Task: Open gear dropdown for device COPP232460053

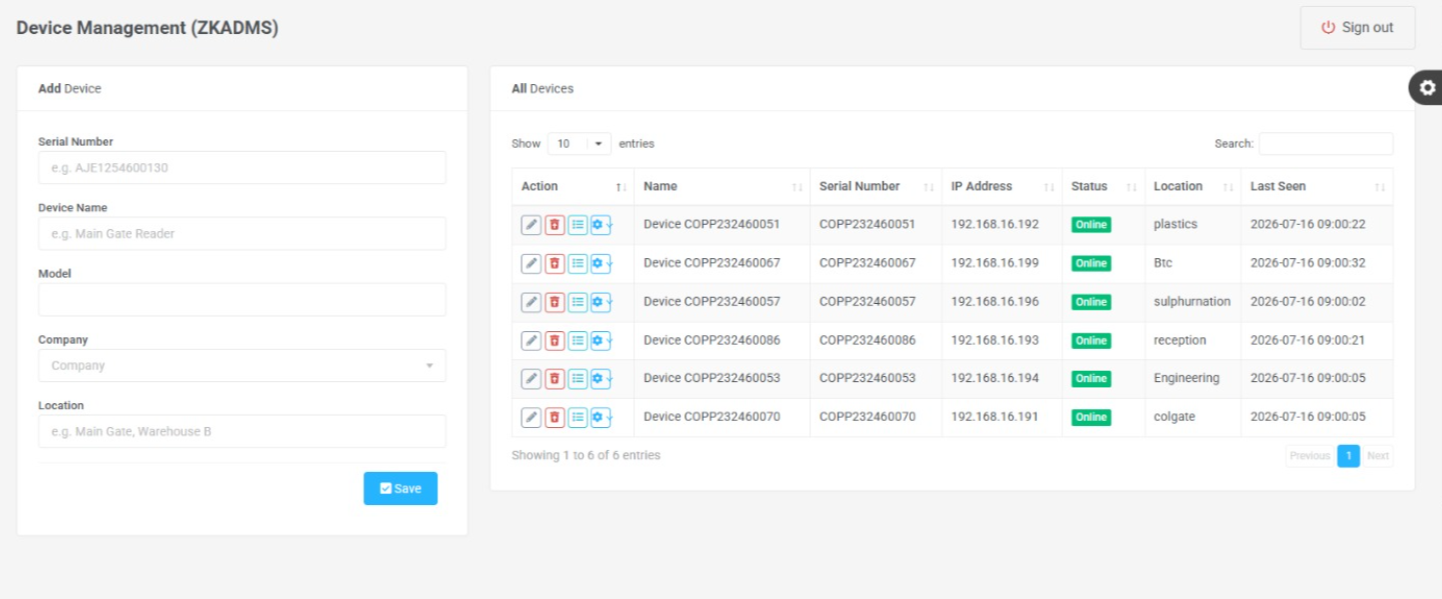Action: coord(601,378)
